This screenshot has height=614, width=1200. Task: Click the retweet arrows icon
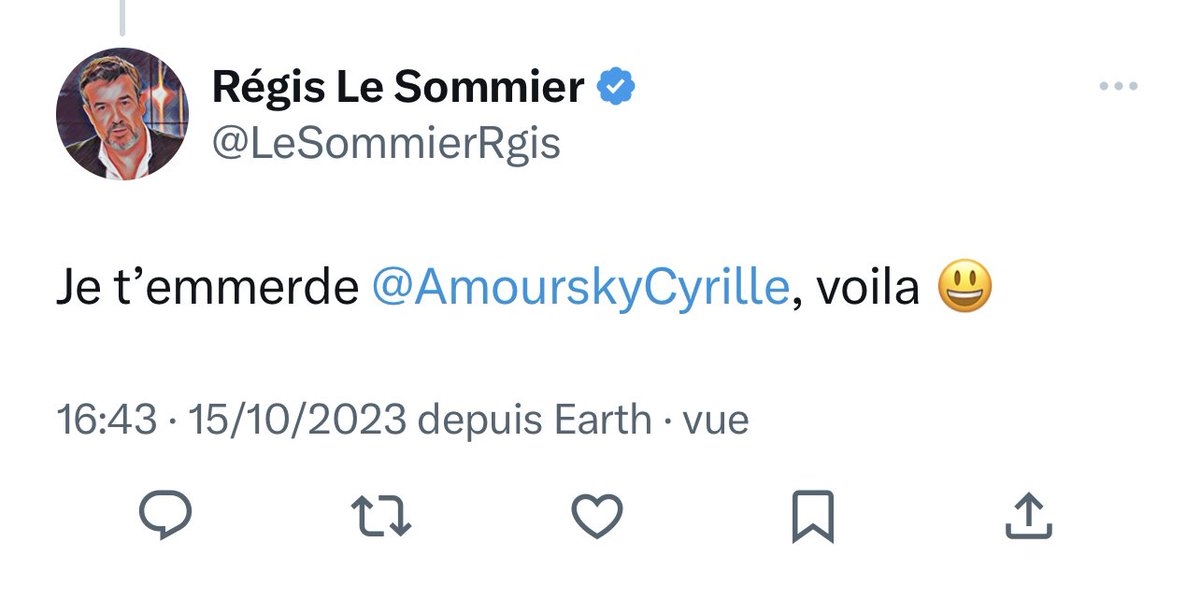(x=383, y=515)
